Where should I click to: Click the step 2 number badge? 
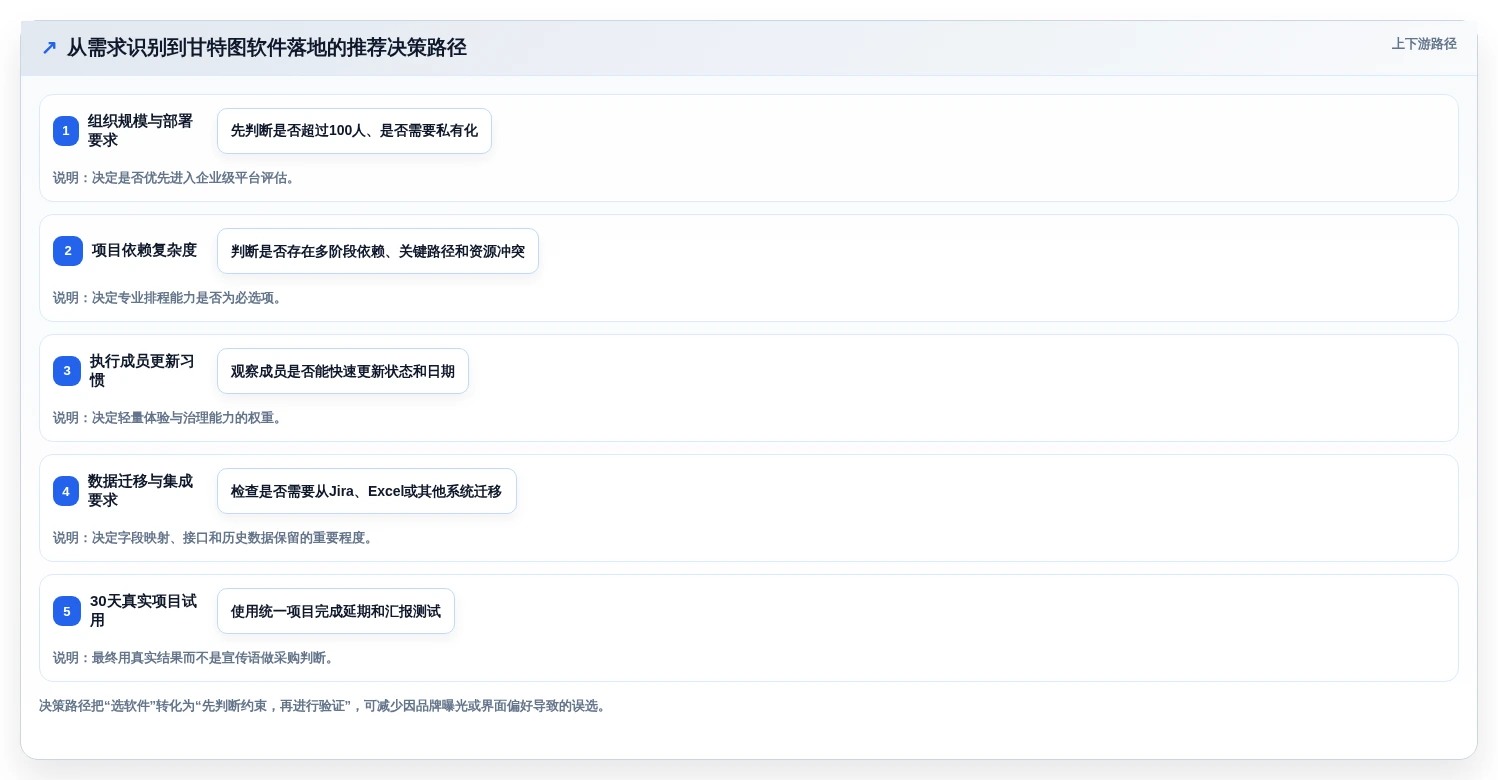[x=68, y=251]
